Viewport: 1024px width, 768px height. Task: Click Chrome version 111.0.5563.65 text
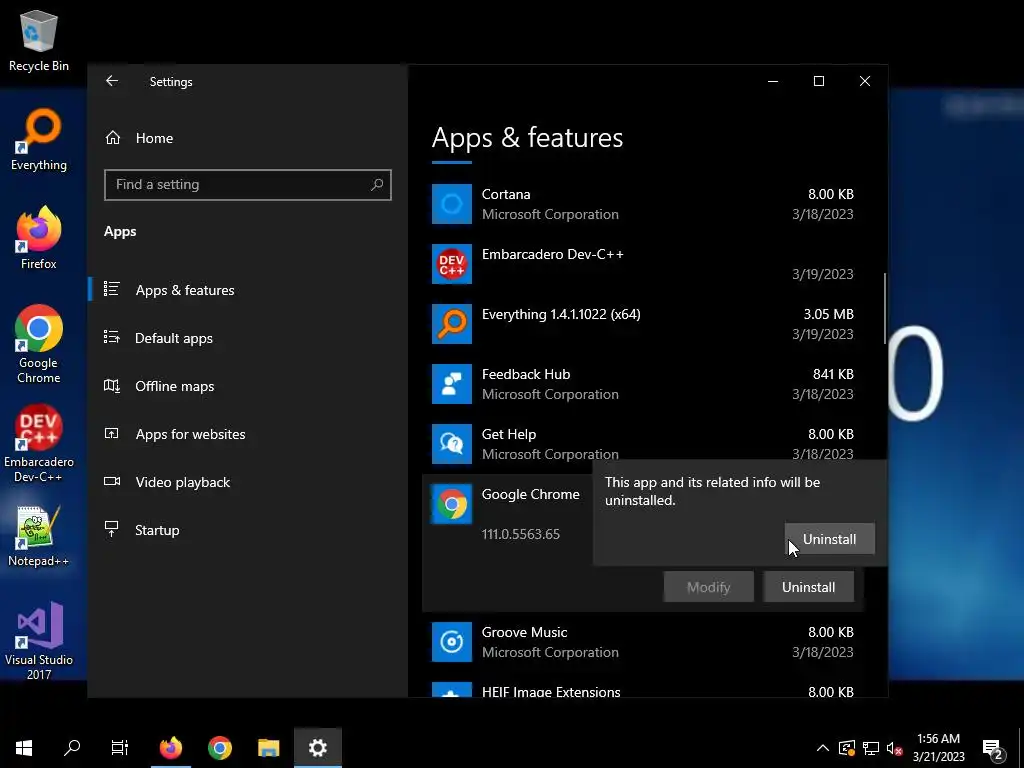click(x=520, y=534)
